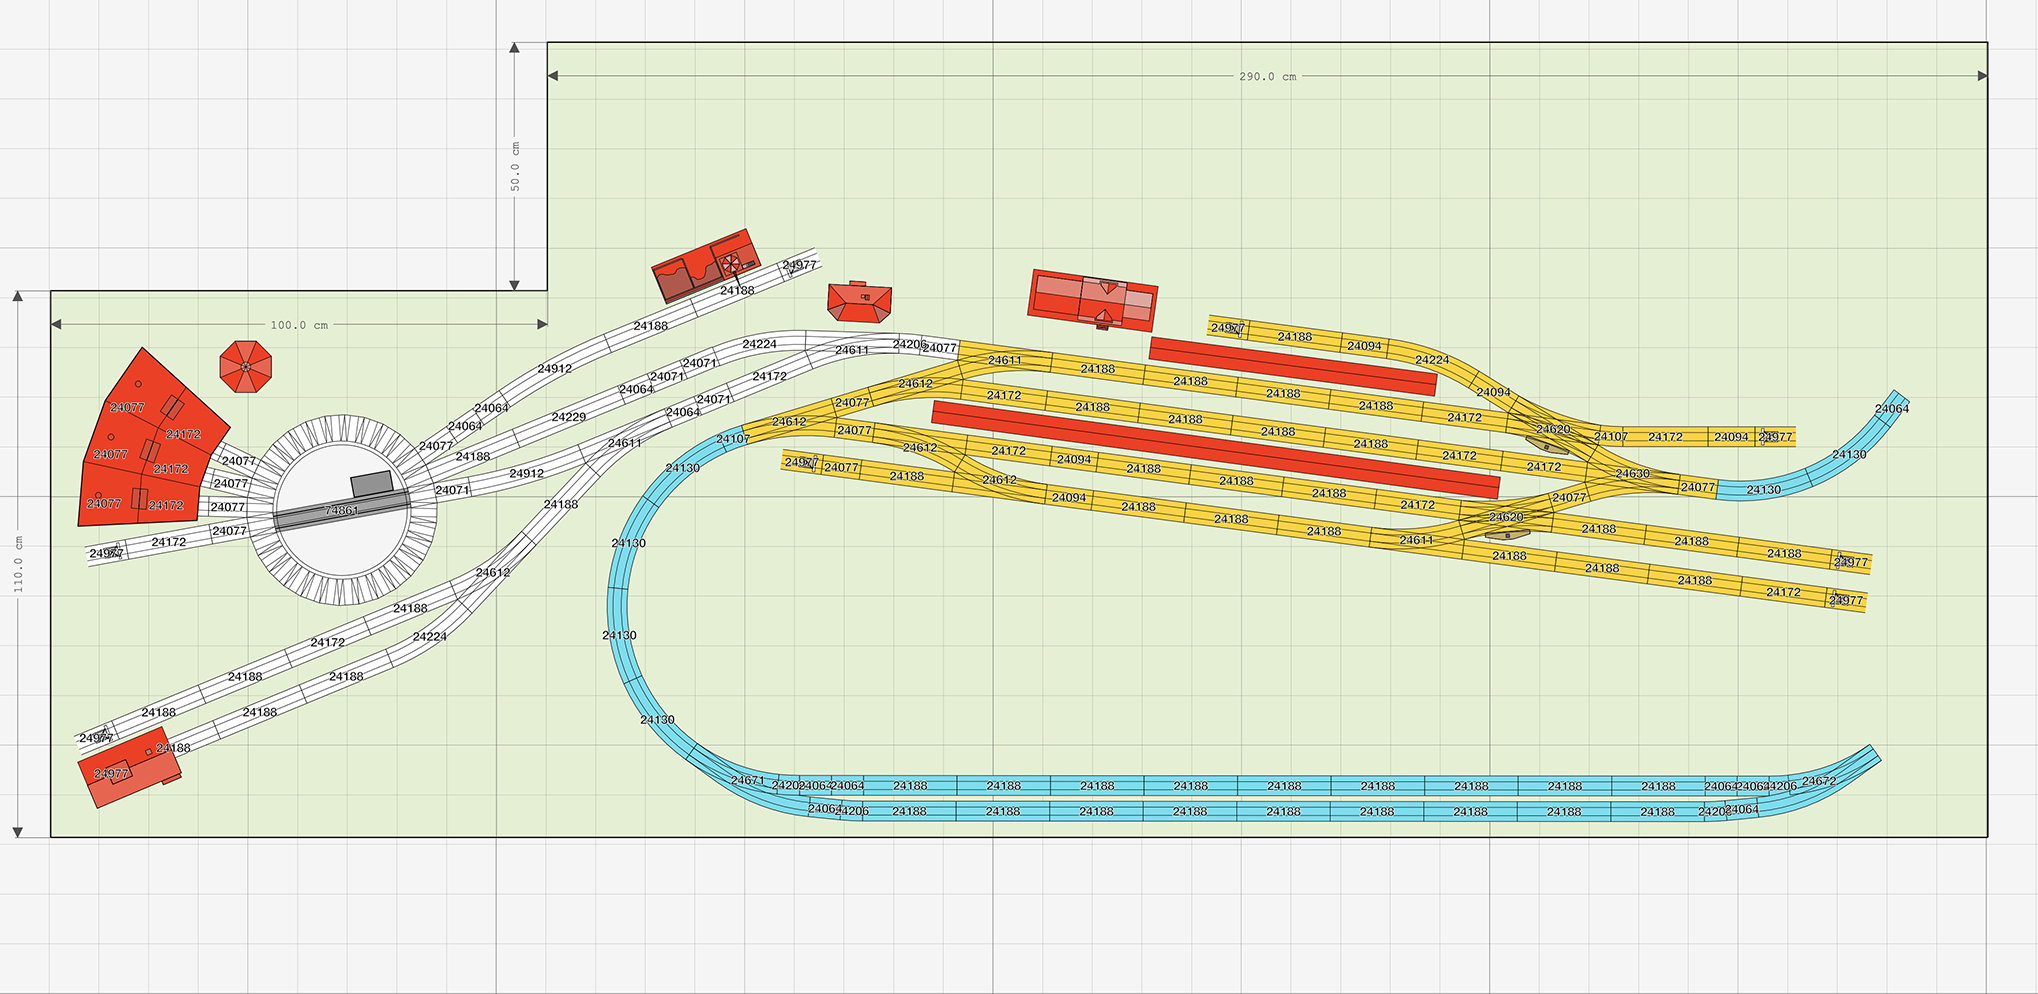Click yellow buffer stop 24977 left of 24188 and 24094
2038x994 pixels.
click(x=1227, y=327)
